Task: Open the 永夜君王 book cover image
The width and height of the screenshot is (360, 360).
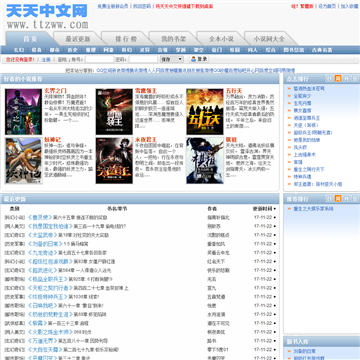Action: click(x=114, y=160)
